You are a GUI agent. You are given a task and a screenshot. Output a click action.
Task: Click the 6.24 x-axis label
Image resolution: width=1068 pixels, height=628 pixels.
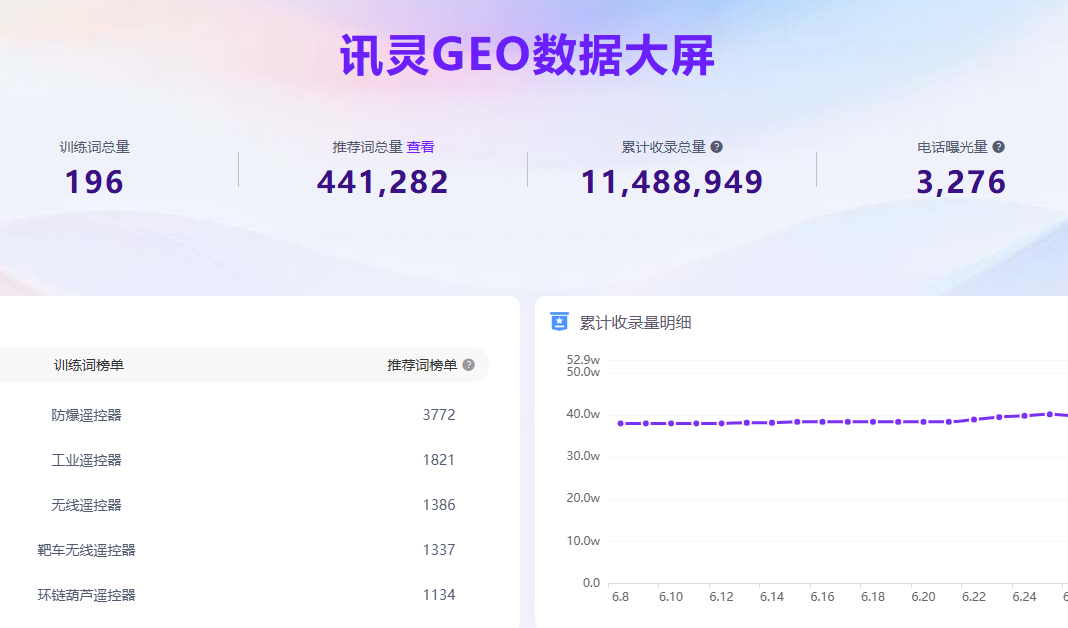1024,597
